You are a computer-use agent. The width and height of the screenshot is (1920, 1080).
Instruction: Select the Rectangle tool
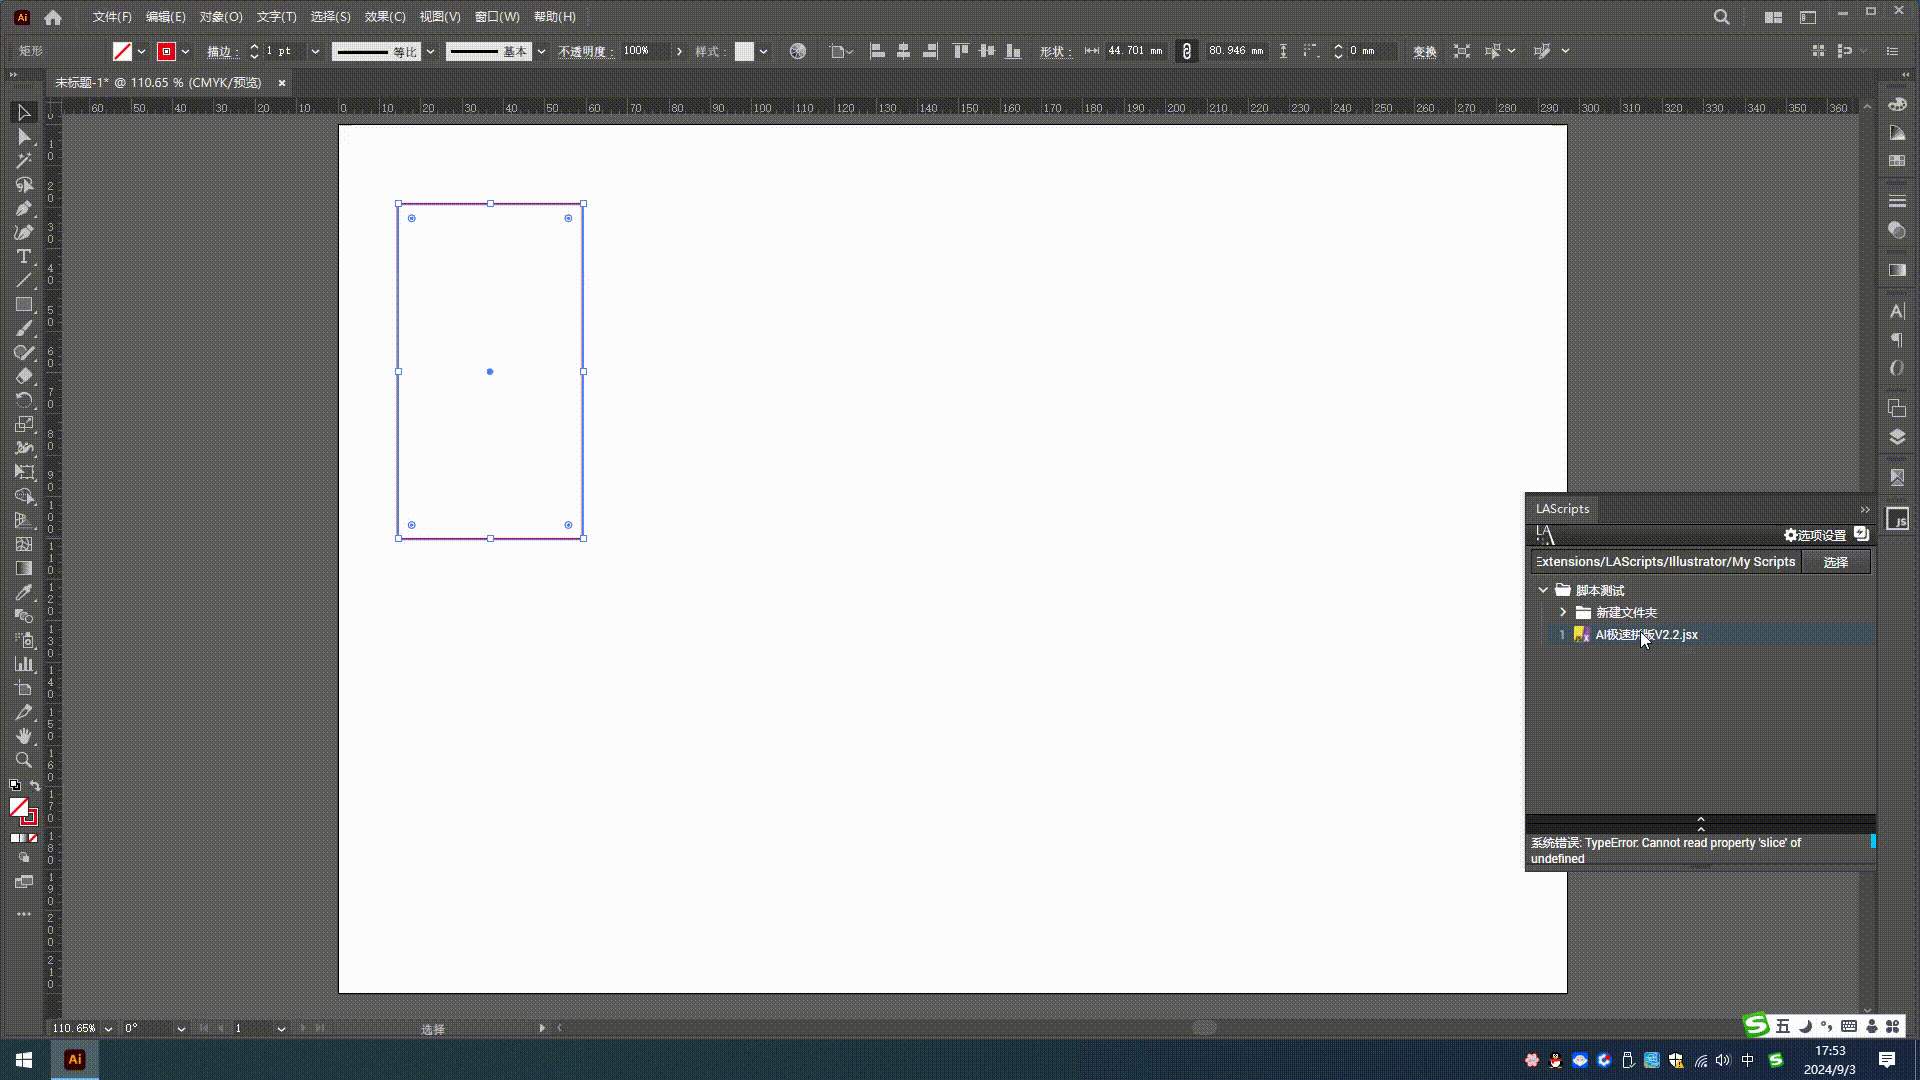coord(23,304)
